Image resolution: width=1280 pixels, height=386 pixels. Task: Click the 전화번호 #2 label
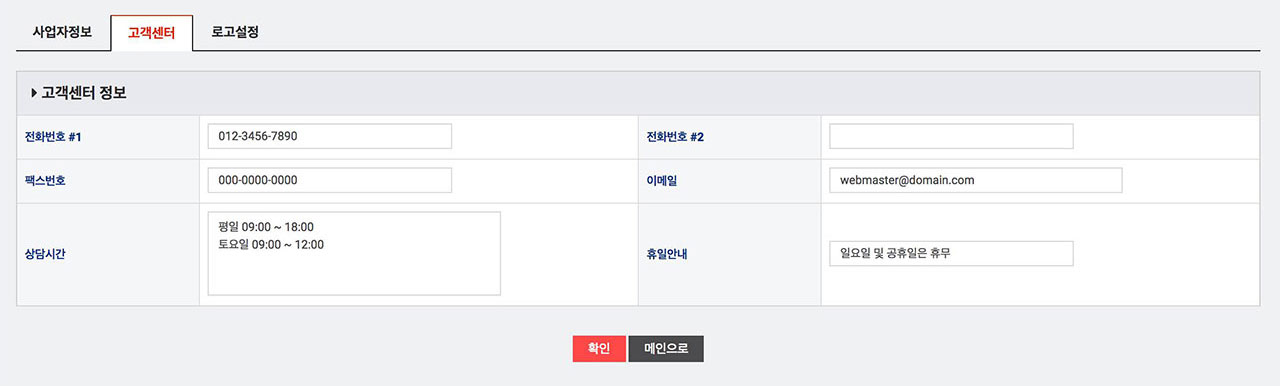pyautogui.click(x=676, y=137)
